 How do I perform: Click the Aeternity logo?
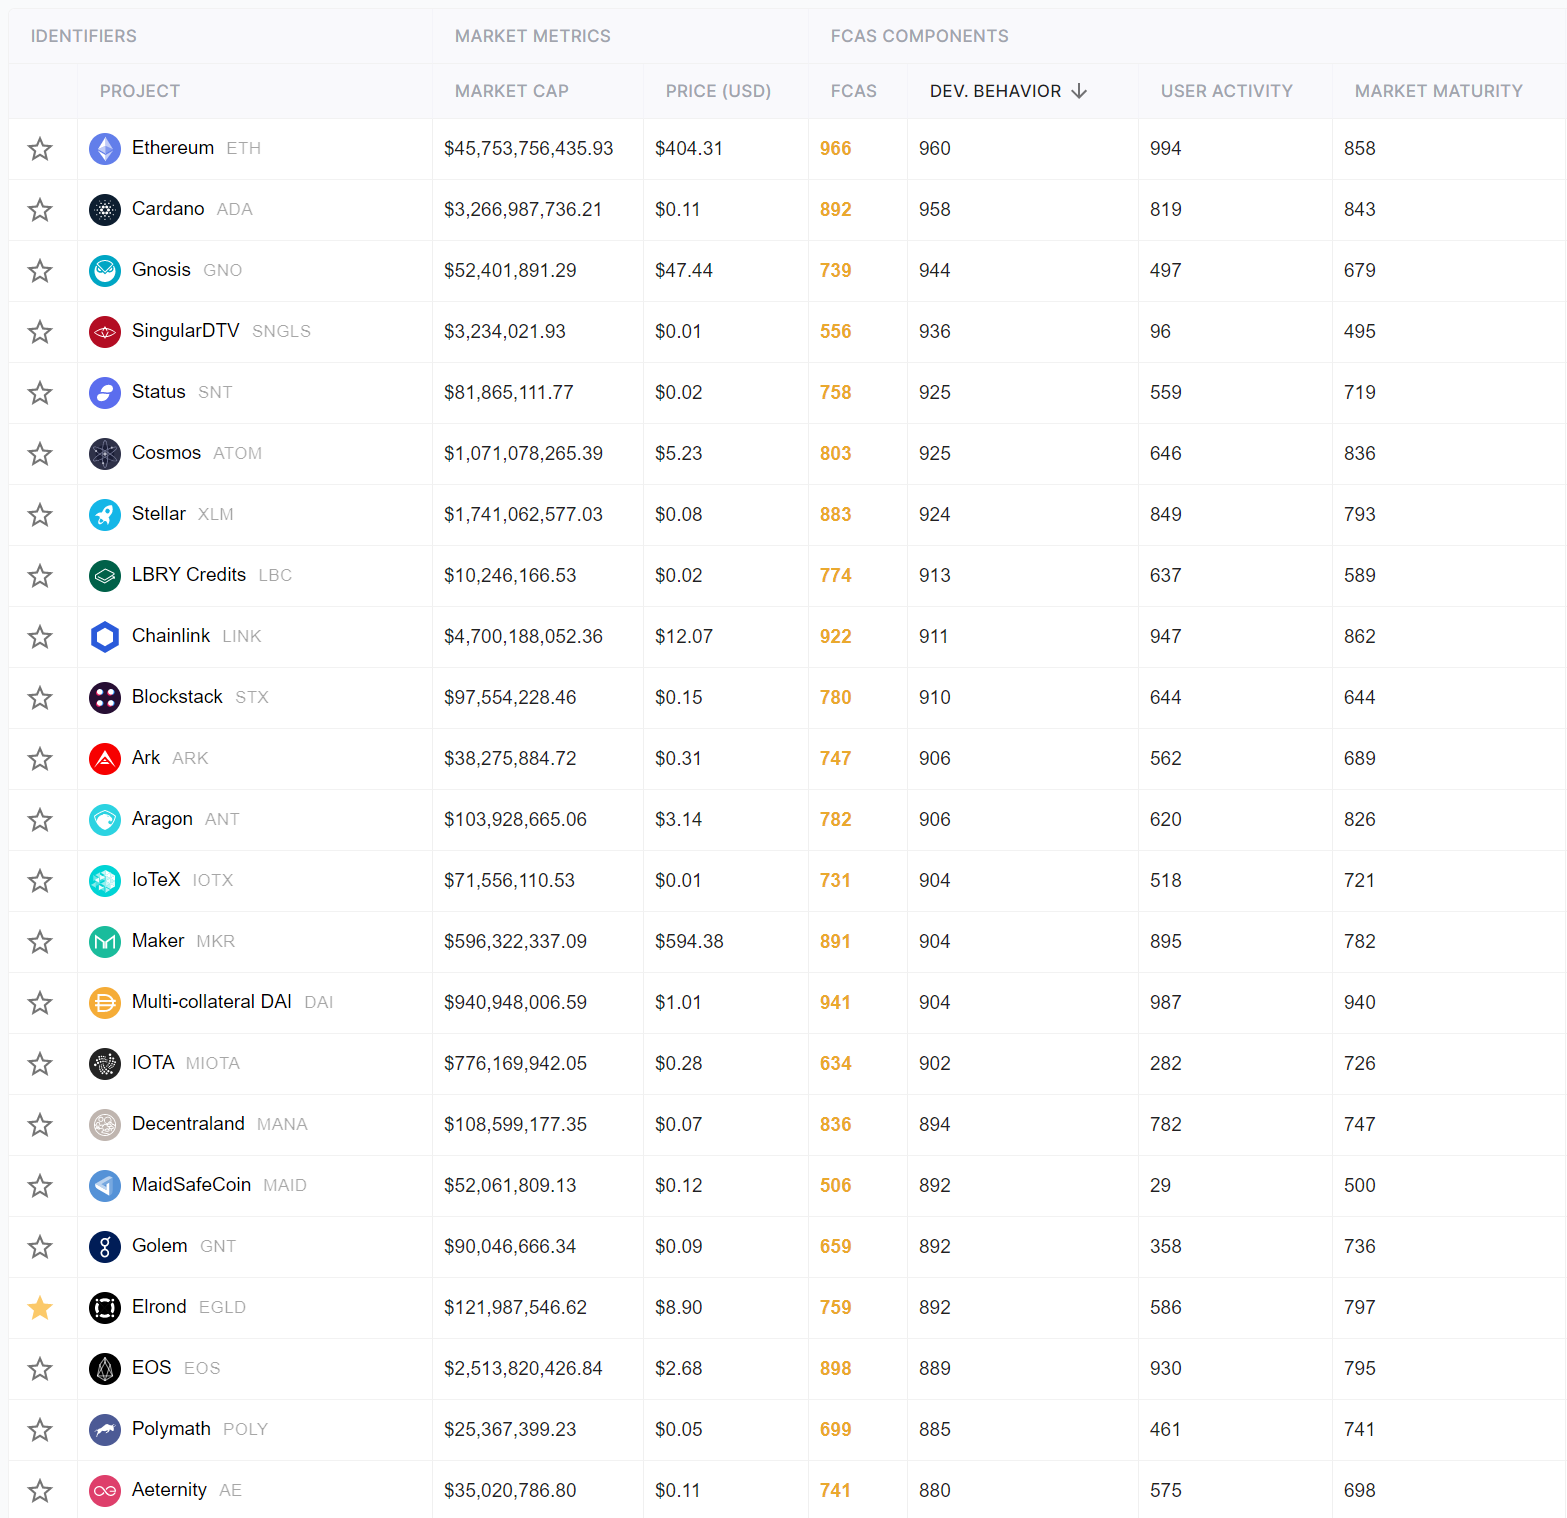coord(105,1491)
